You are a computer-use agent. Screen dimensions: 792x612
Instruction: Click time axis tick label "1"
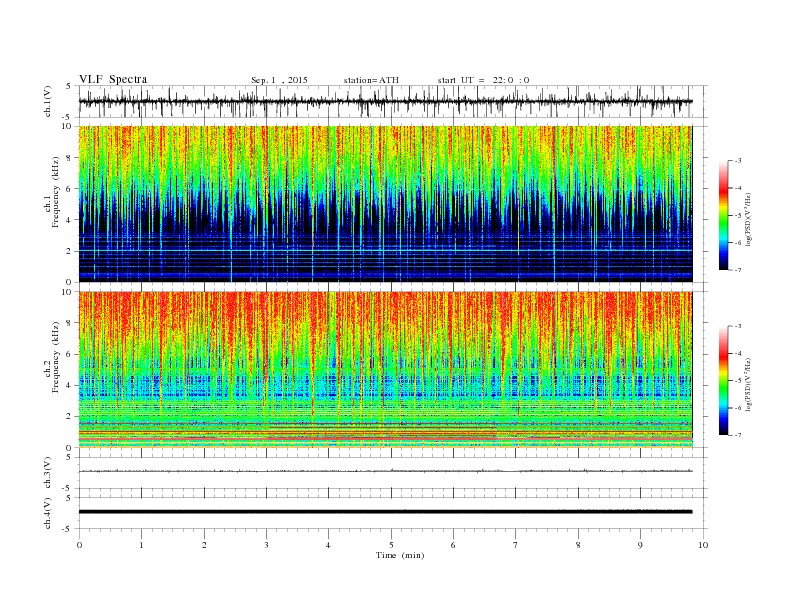point(141,545)
